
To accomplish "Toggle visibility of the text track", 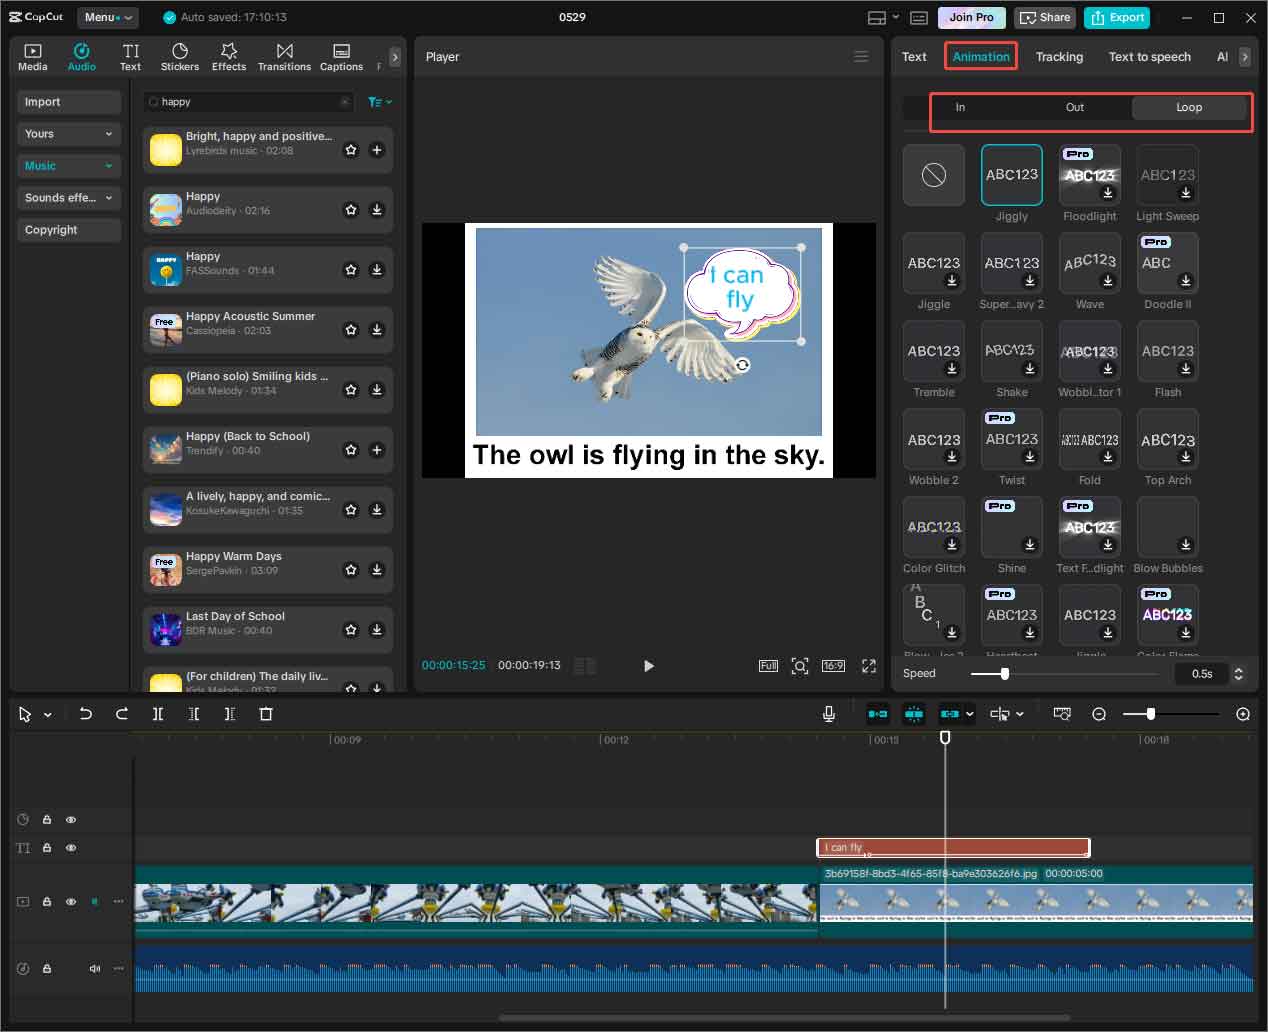I will (70, 847).
